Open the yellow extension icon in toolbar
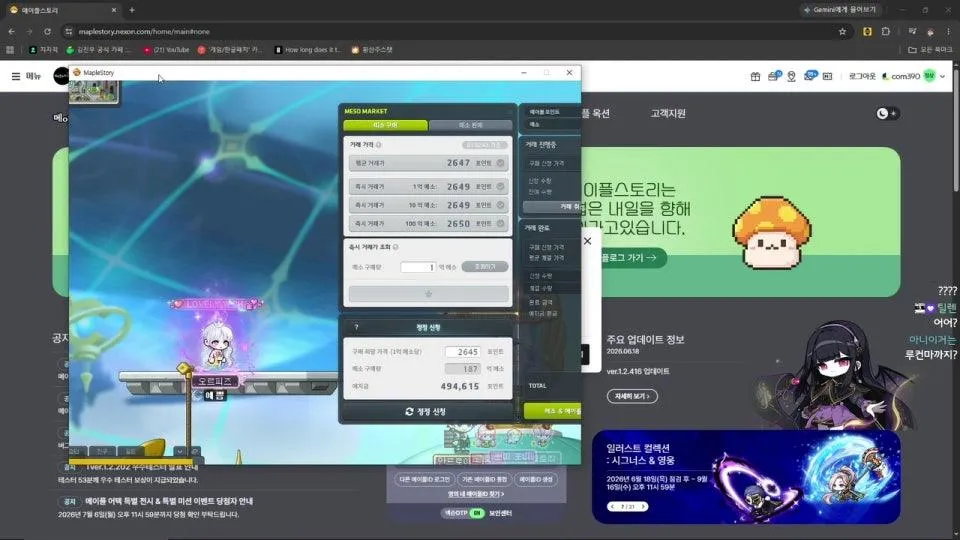Screen dimensions: 960x540 867,31
